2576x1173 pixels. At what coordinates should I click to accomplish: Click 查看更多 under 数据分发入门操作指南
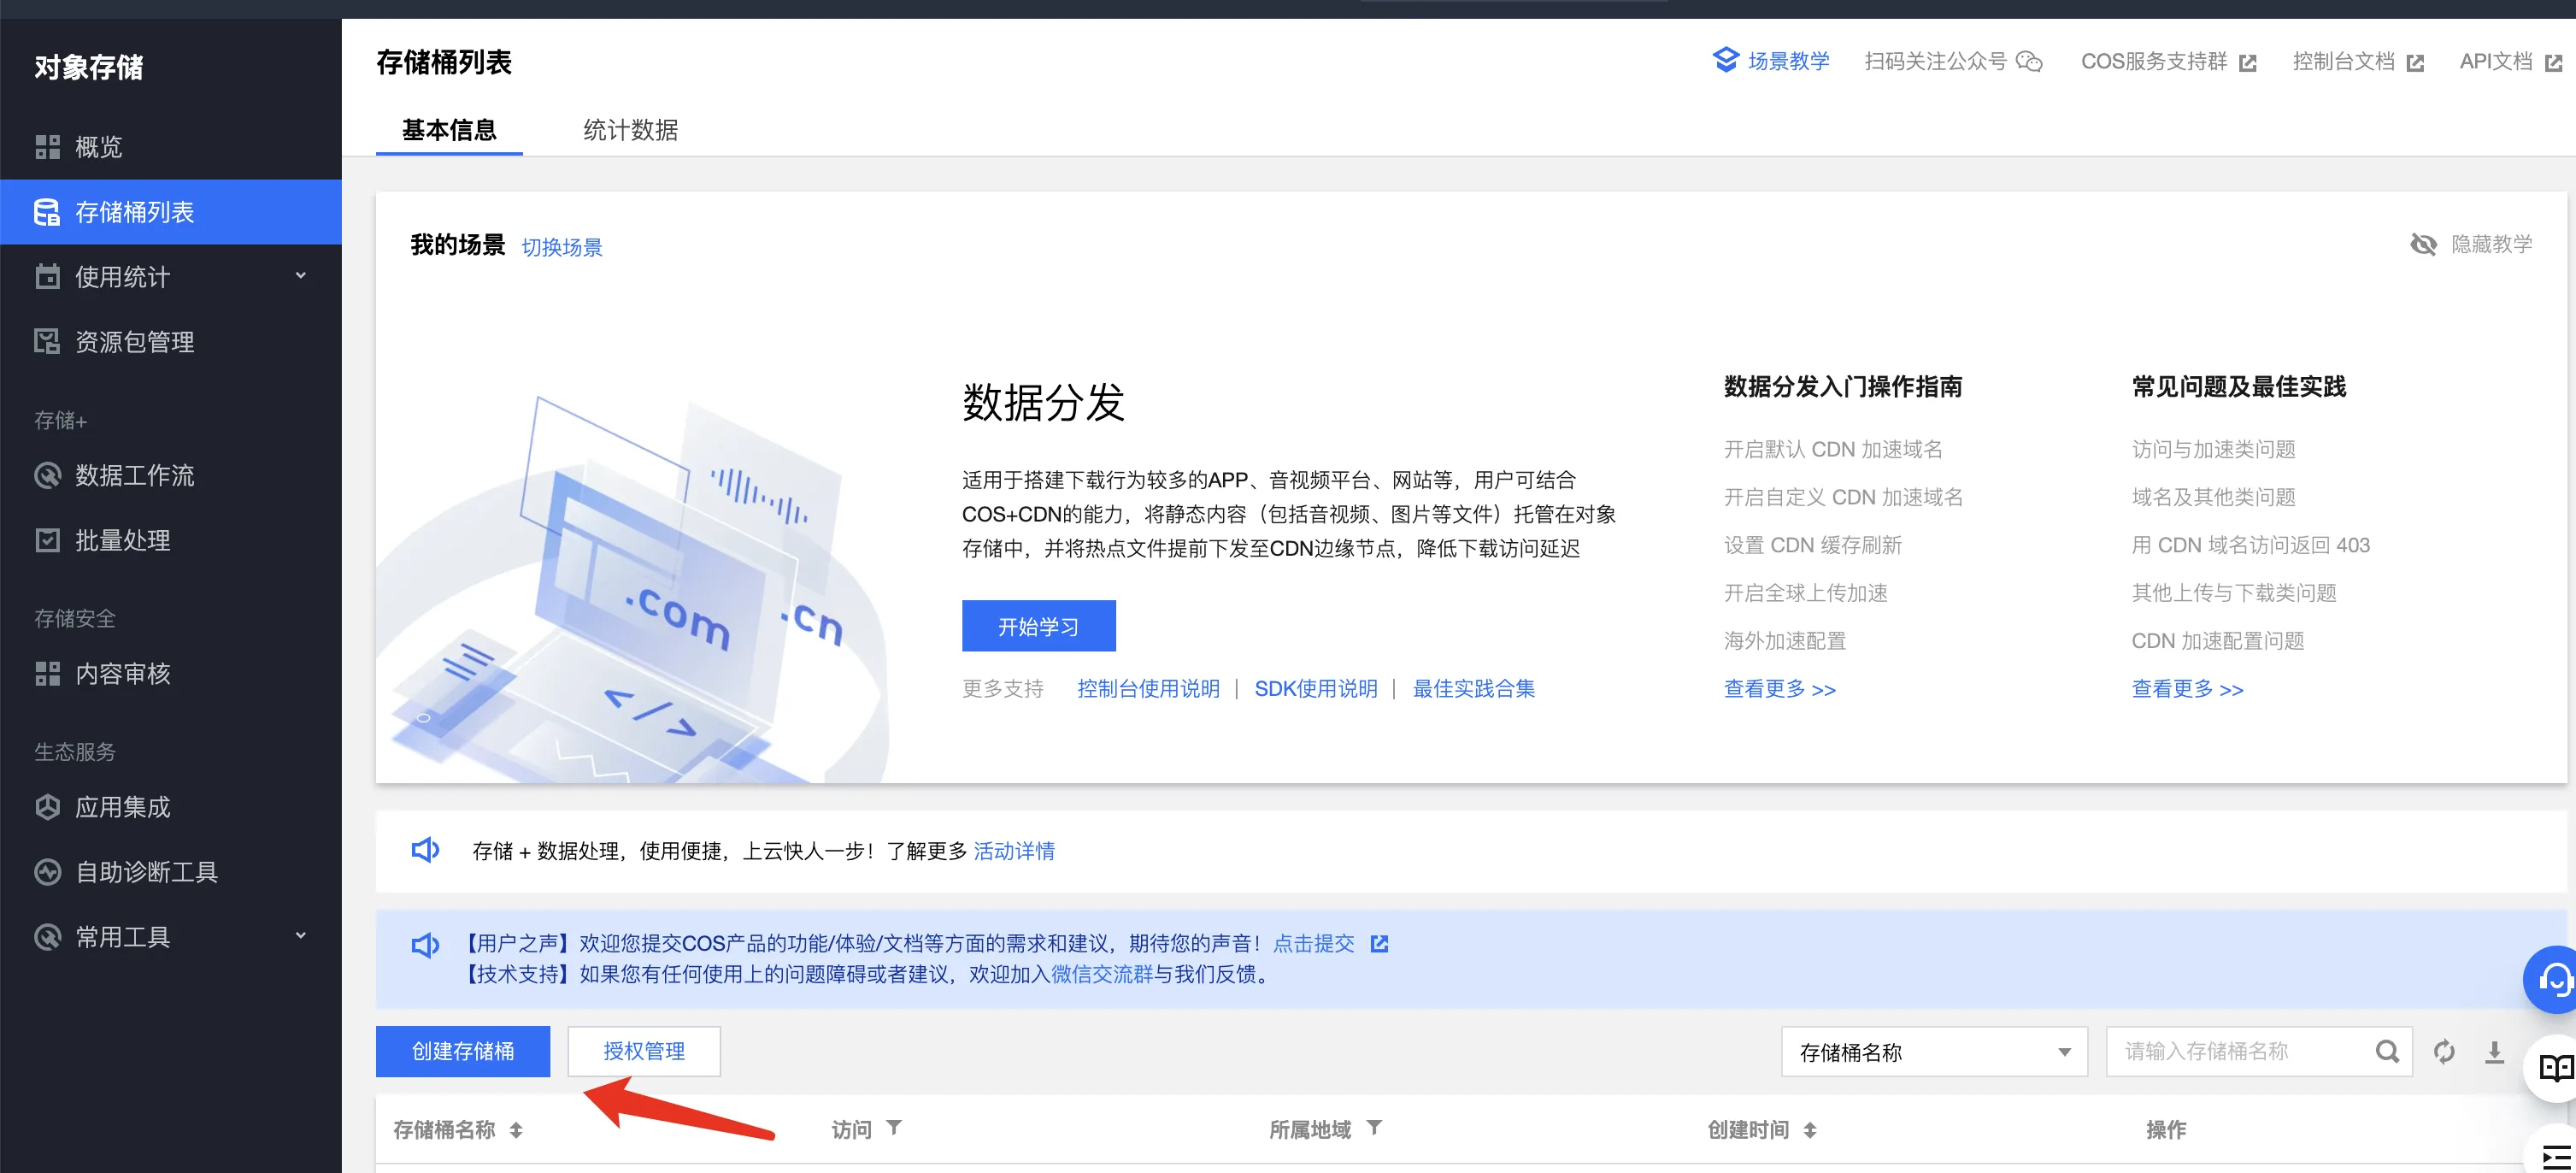click(1779, 689)
